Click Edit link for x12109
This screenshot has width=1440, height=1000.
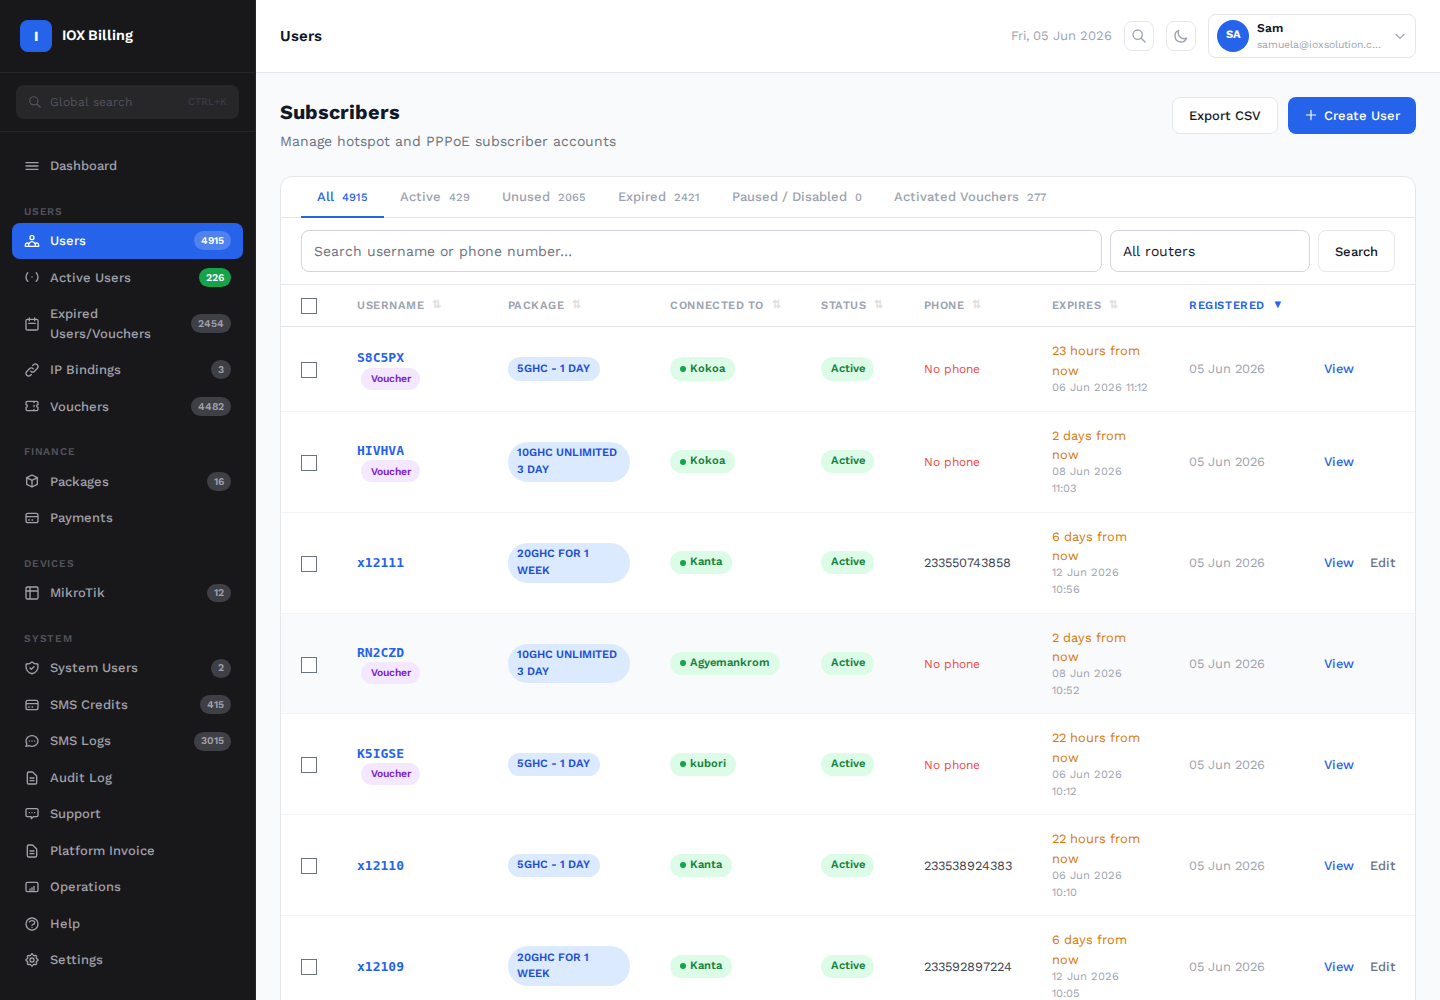click(1383, 967)
